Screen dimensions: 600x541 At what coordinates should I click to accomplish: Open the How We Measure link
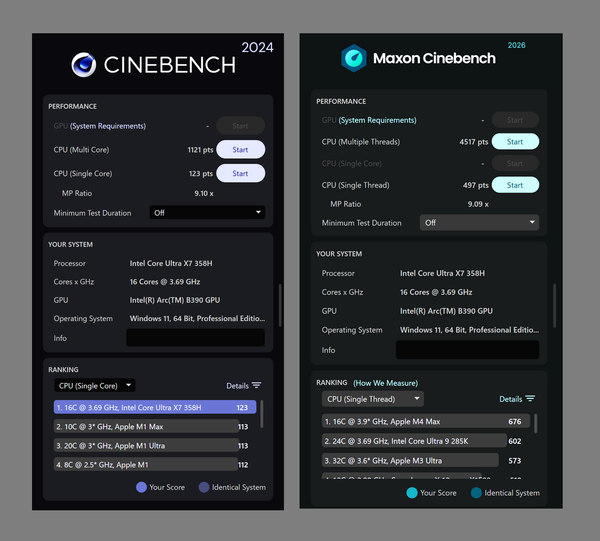(x=385, y=383)
